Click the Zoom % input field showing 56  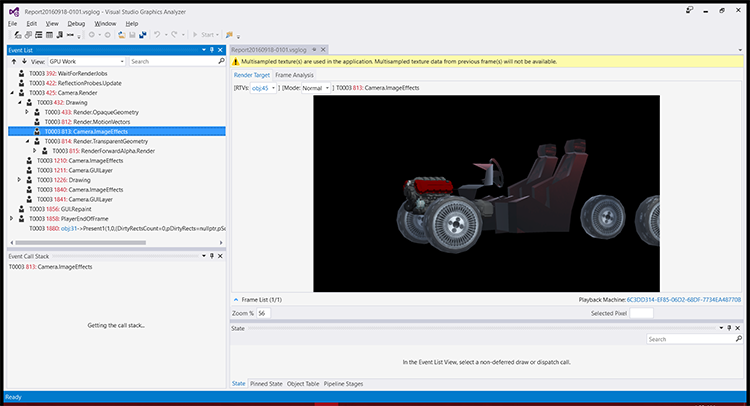[264, 313]
